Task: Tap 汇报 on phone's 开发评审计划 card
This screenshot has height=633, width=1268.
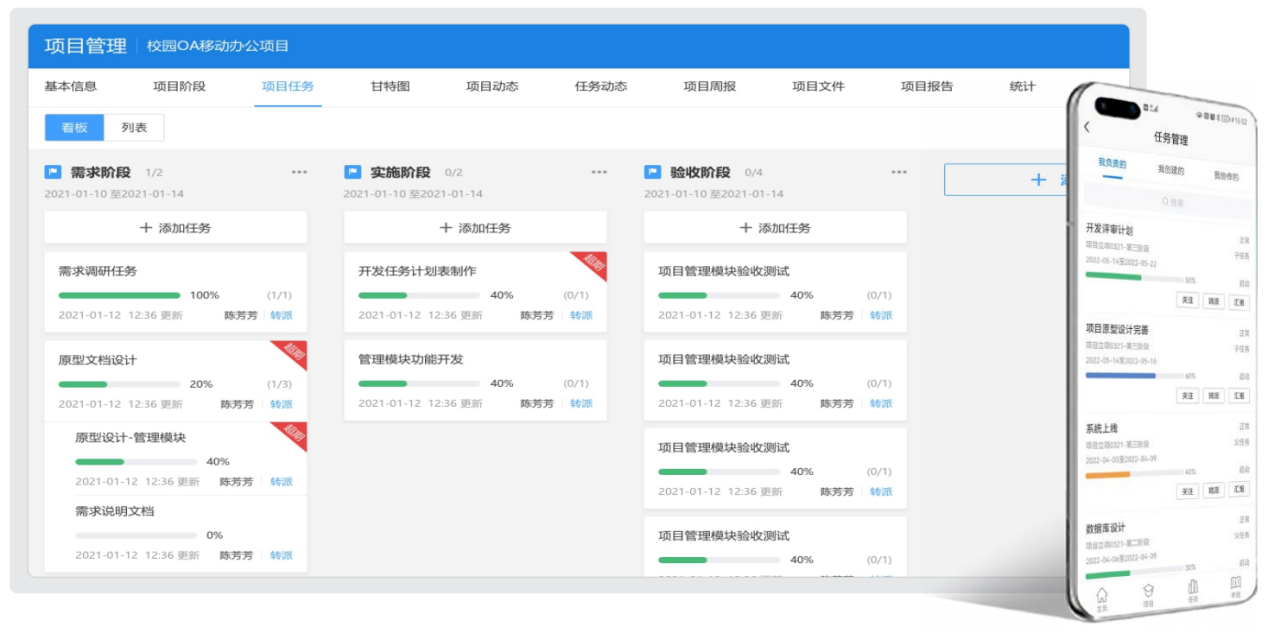Action: [x=1240, y=304]
